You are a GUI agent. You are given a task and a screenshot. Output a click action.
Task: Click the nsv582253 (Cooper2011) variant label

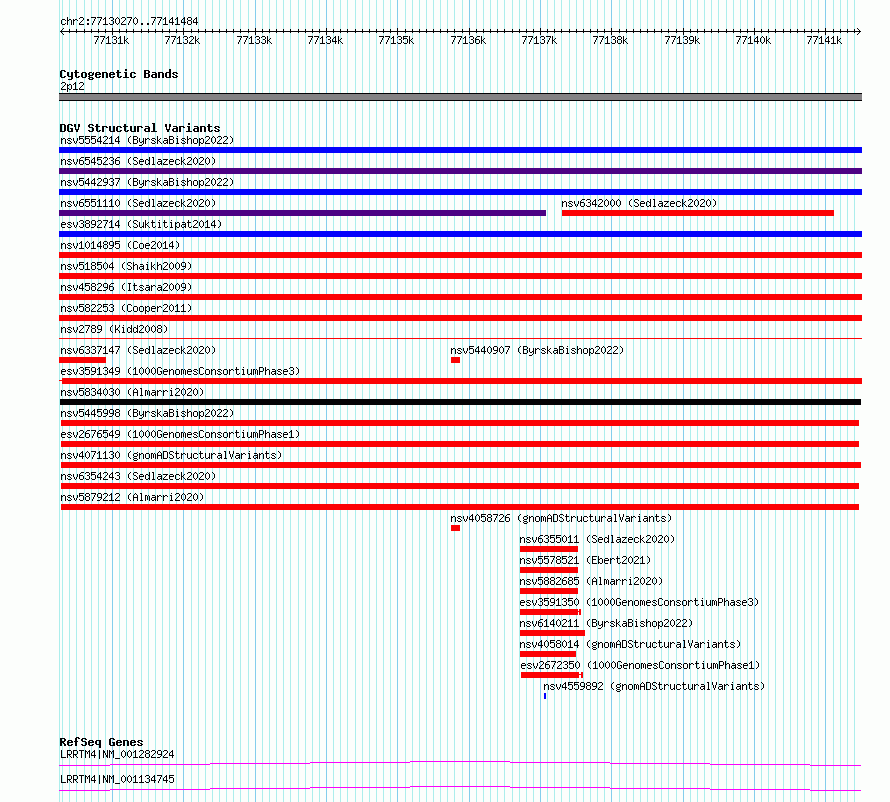(126, 308)
